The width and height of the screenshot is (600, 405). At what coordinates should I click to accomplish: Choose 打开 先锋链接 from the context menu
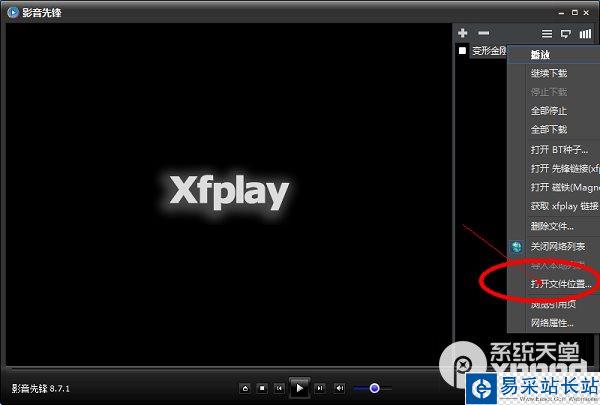tap(553, 168)
